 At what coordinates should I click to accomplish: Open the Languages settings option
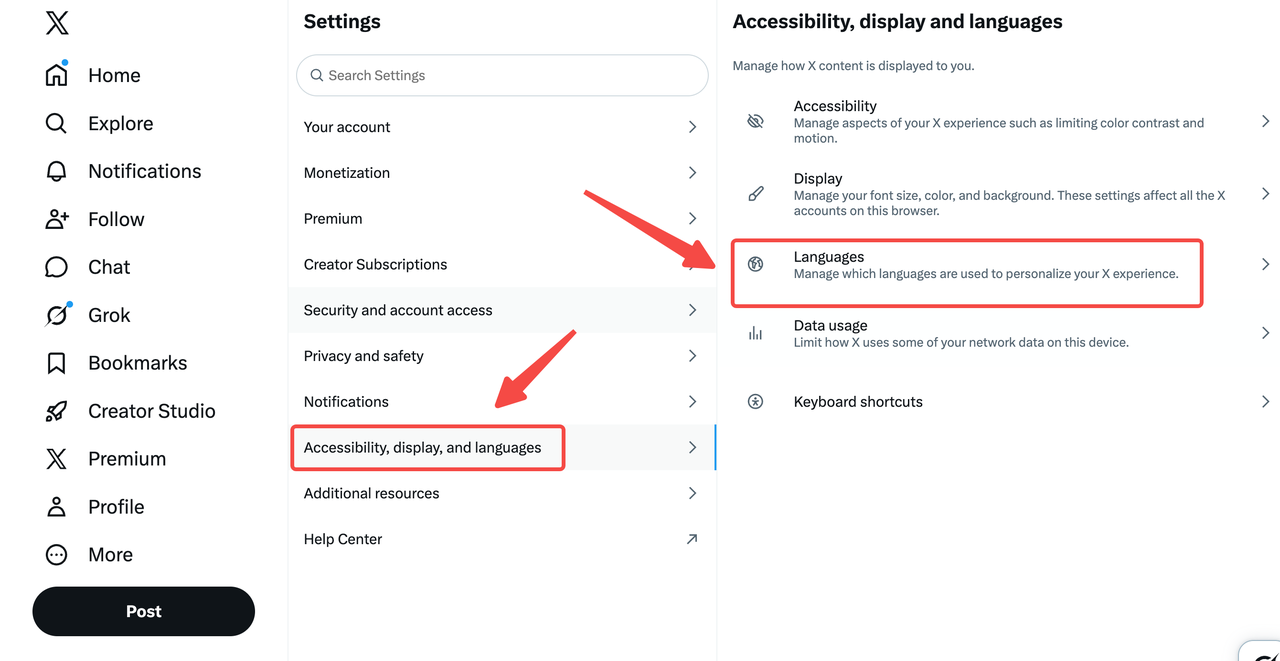[x=967, y=265]
